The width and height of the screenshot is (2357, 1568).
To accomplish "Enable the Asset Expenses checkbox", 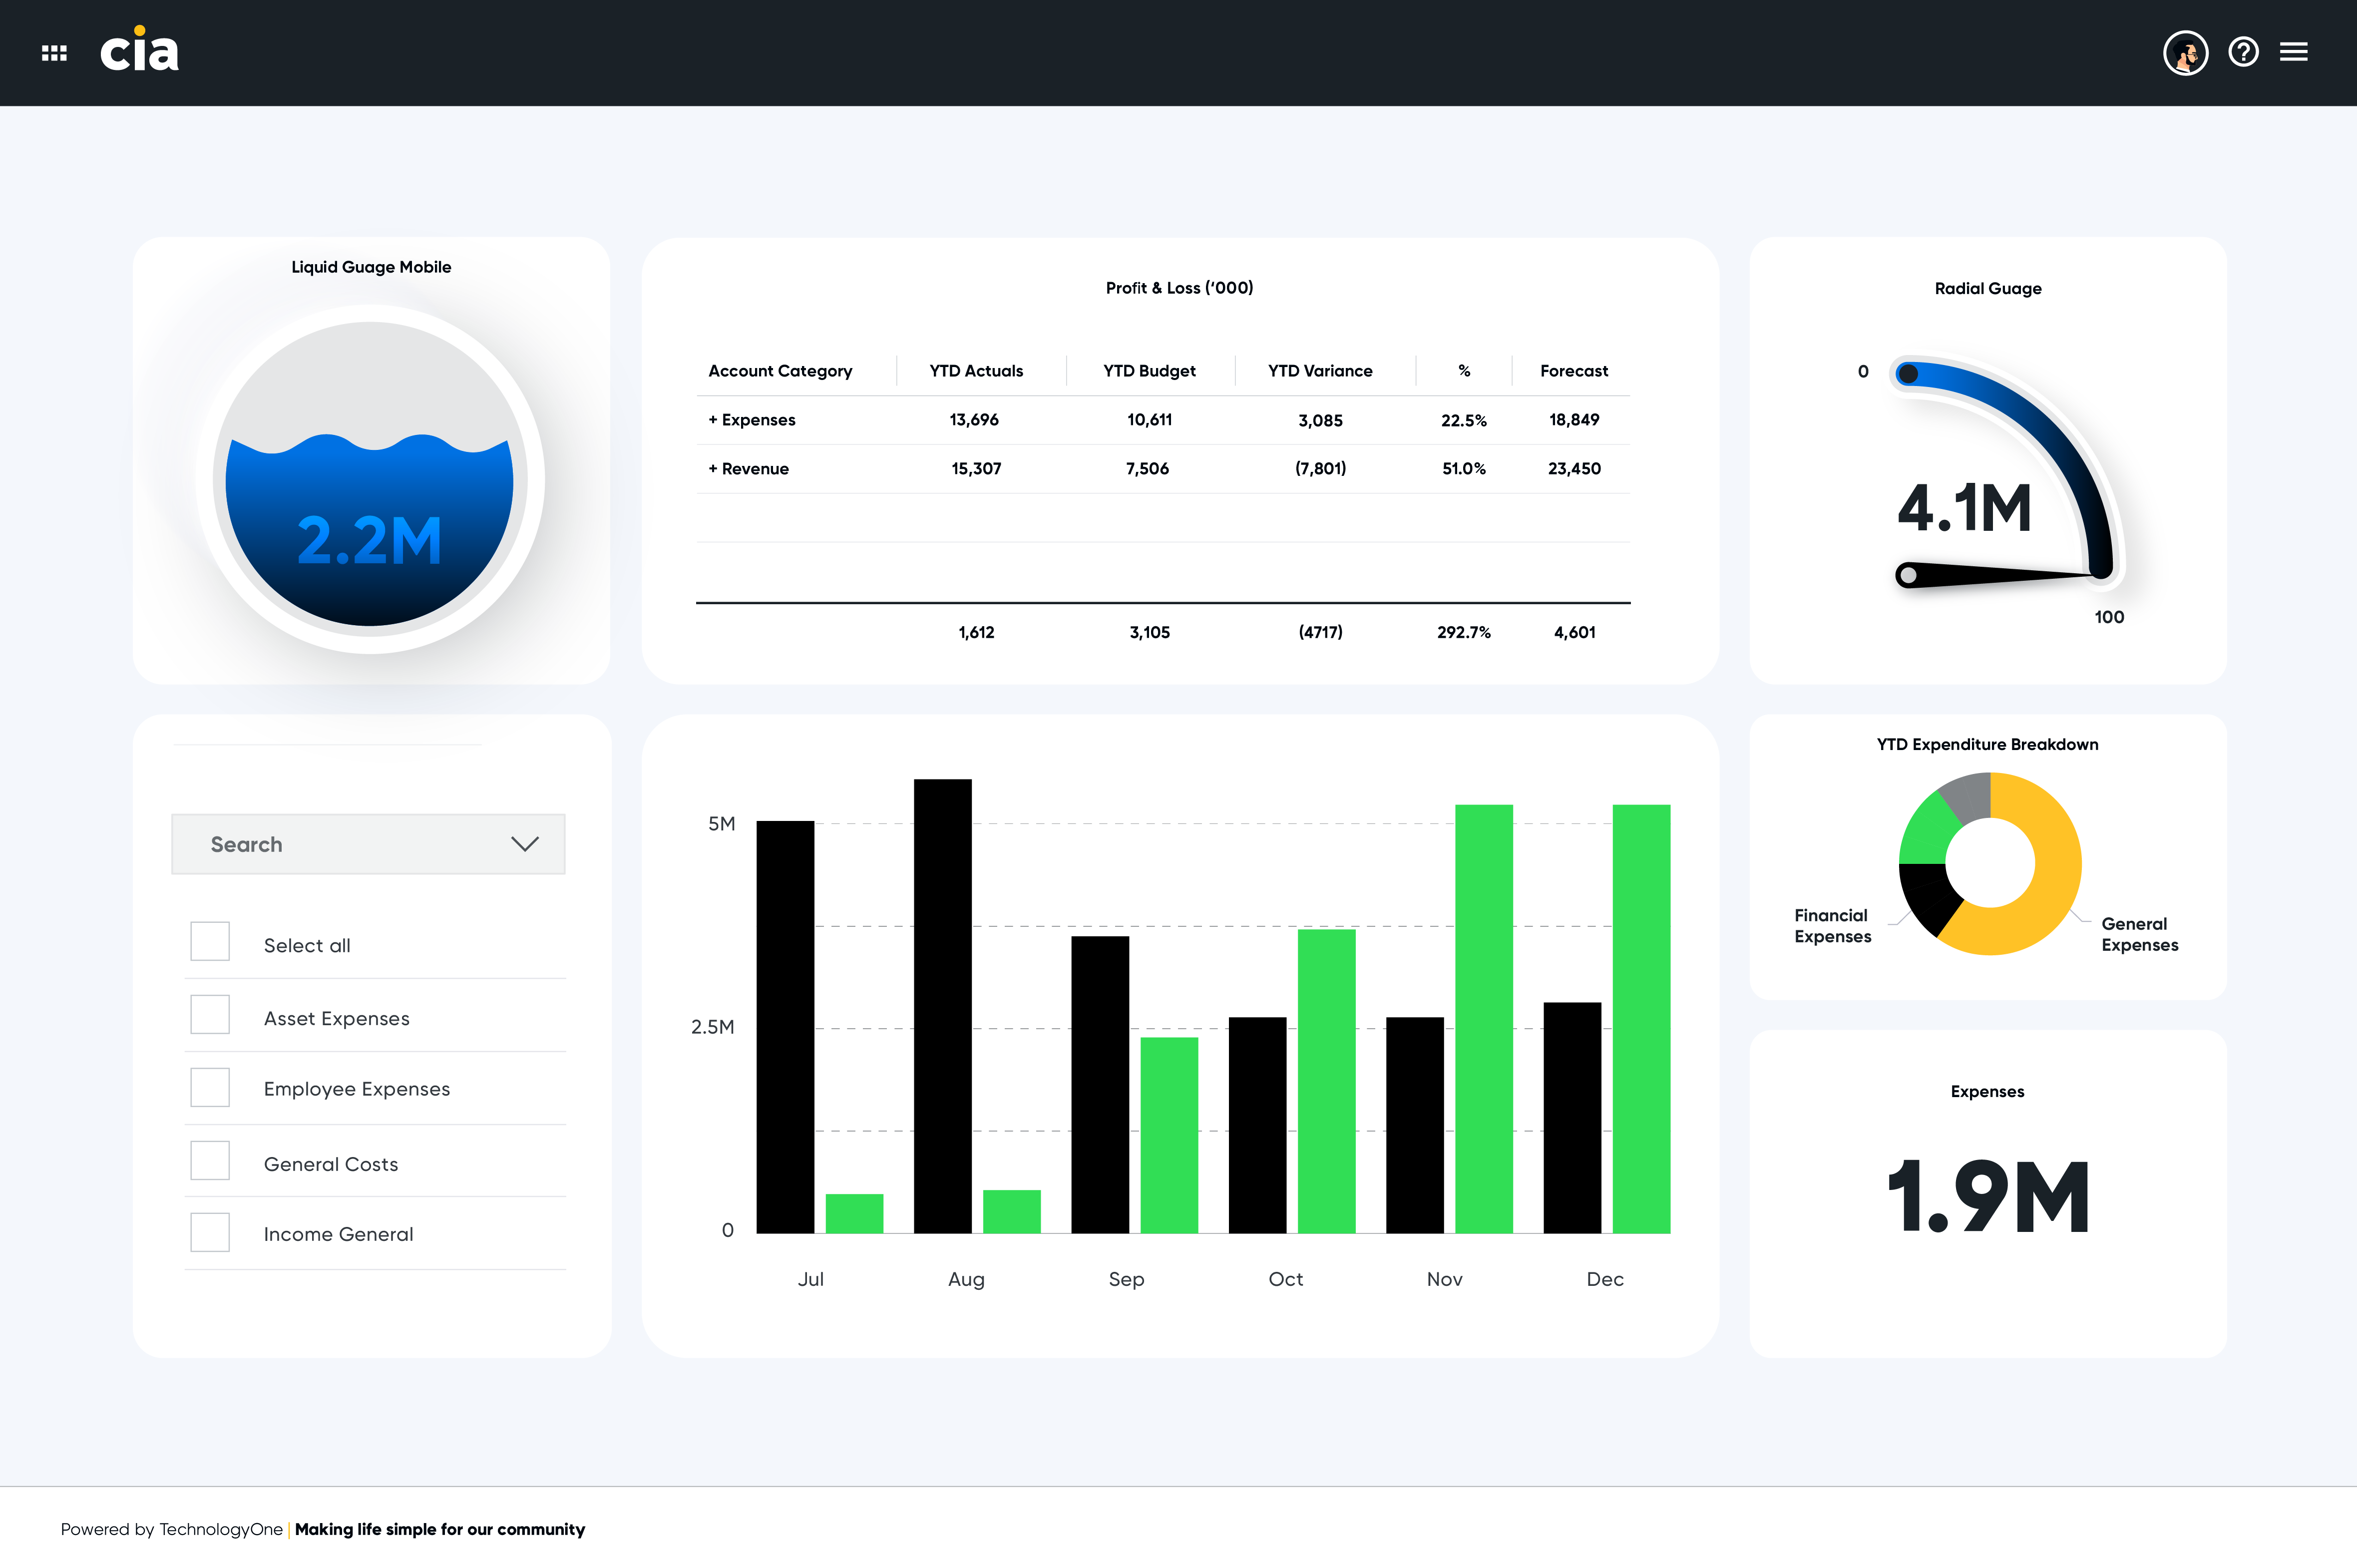I will [x=210, y=1014].
